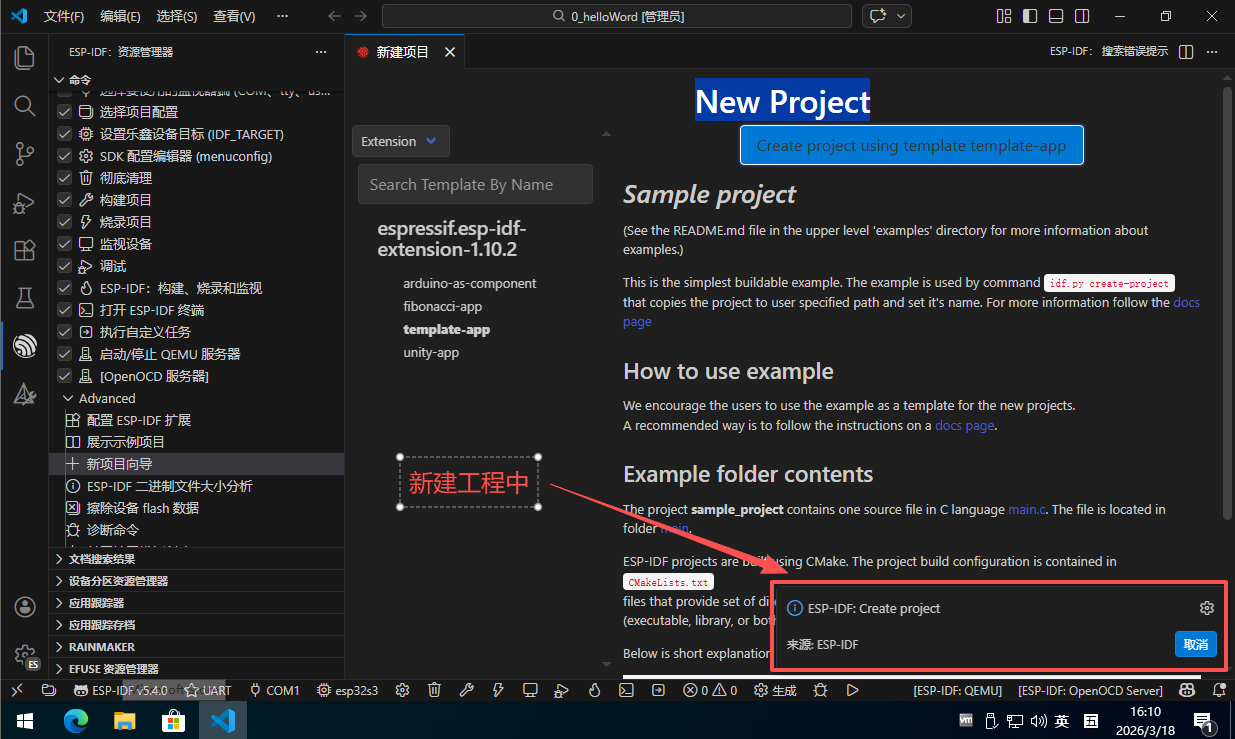Navigate back with the title bar arrow
1235x739 pixels.
[x=334, y=16]
